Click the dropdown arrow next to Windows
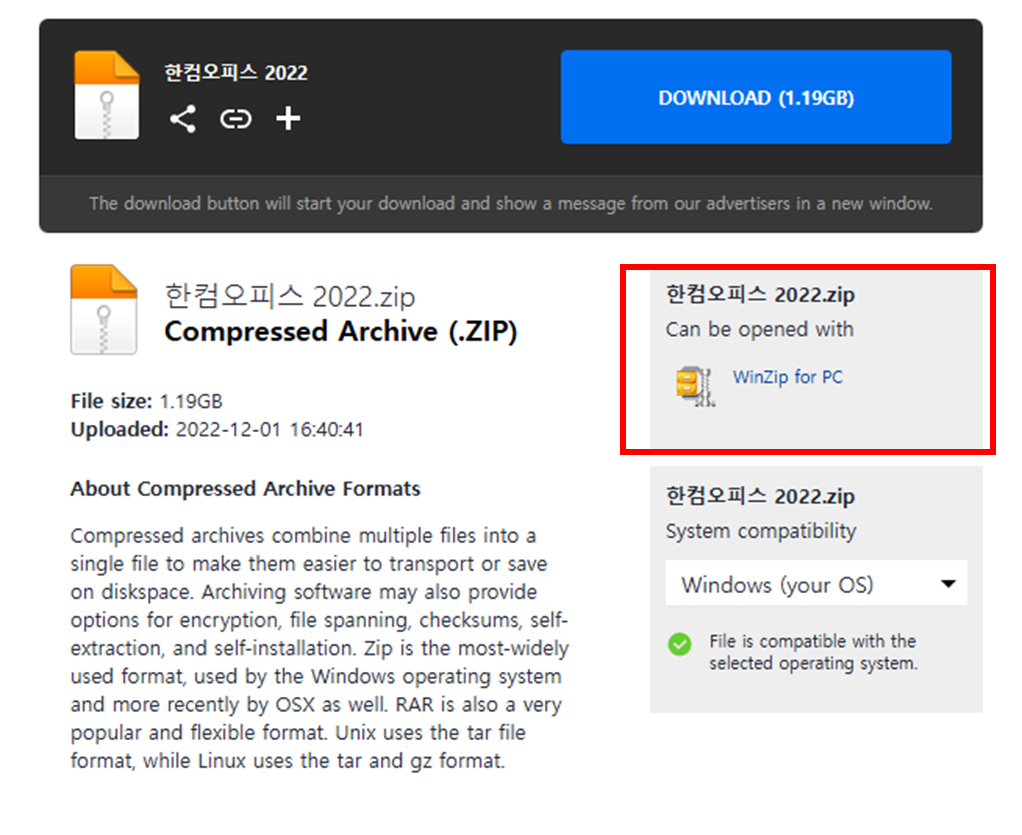This screenshot has height=835, width=1022. click(949, 583)
